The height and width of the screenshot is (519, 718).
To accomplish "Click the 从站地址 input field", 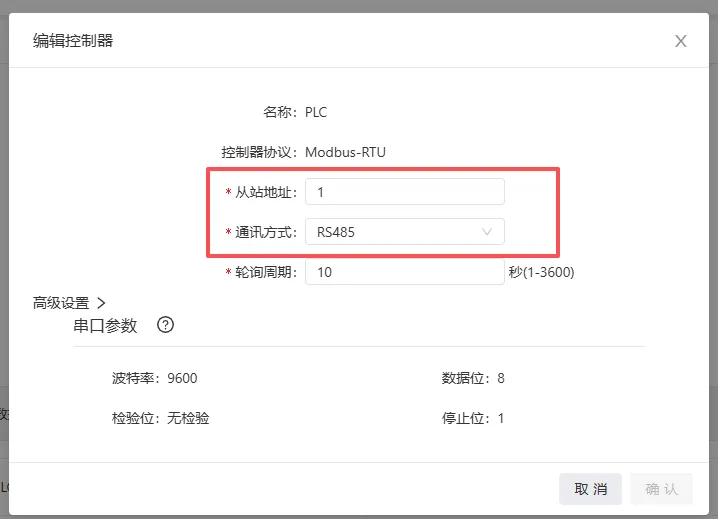I will [x=405, y=192].
